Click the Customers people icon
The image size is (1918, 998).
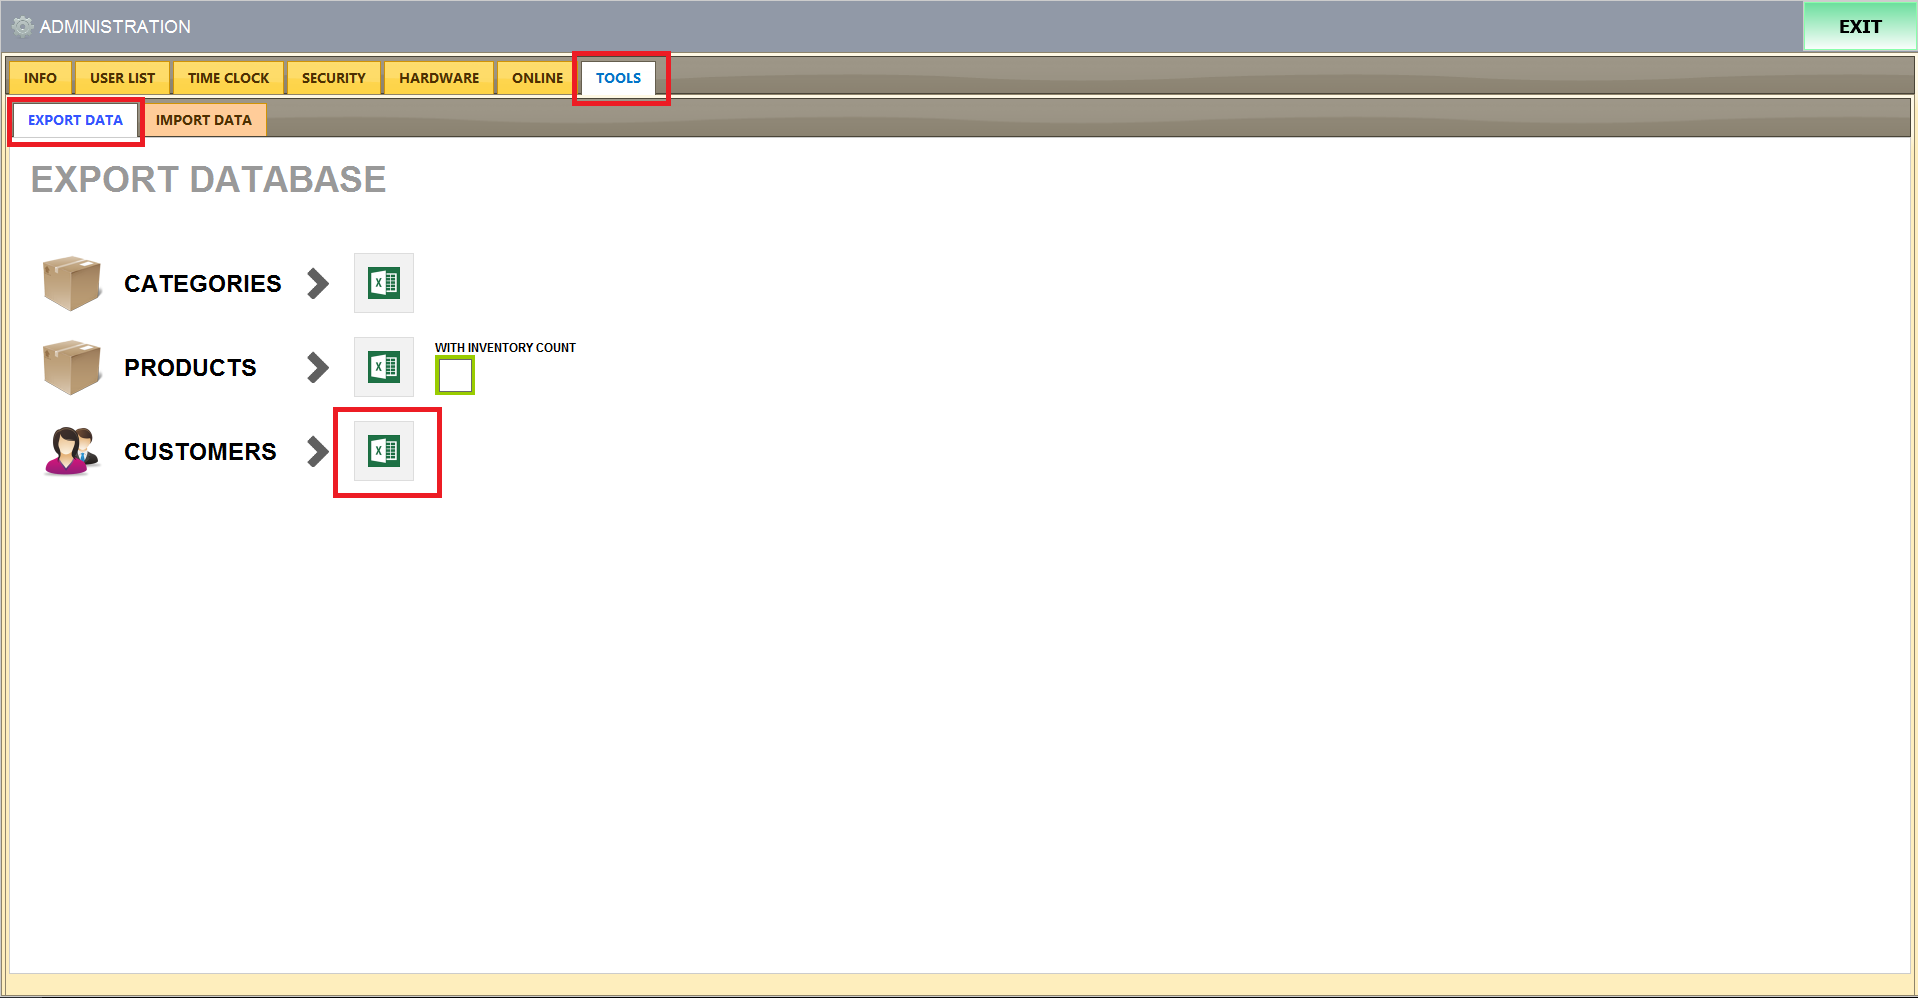point(72,451)
